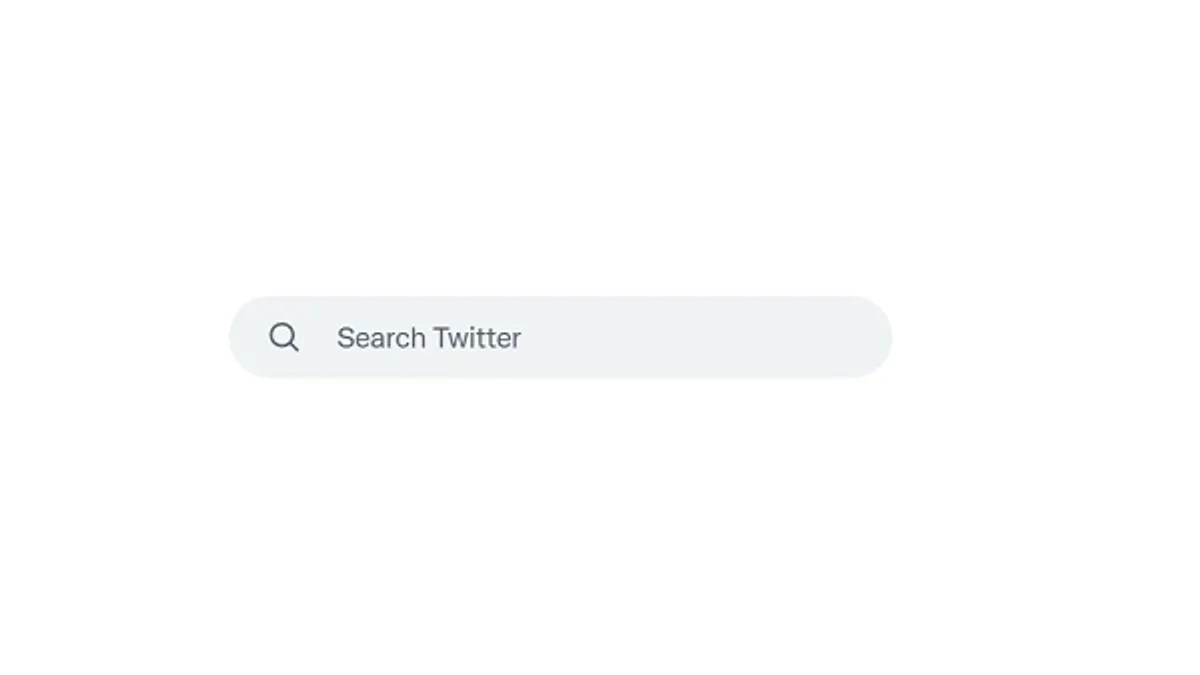Click between magnifier icon and placeholder text
Screen dimensions: 1200x675
click(318, 337)
